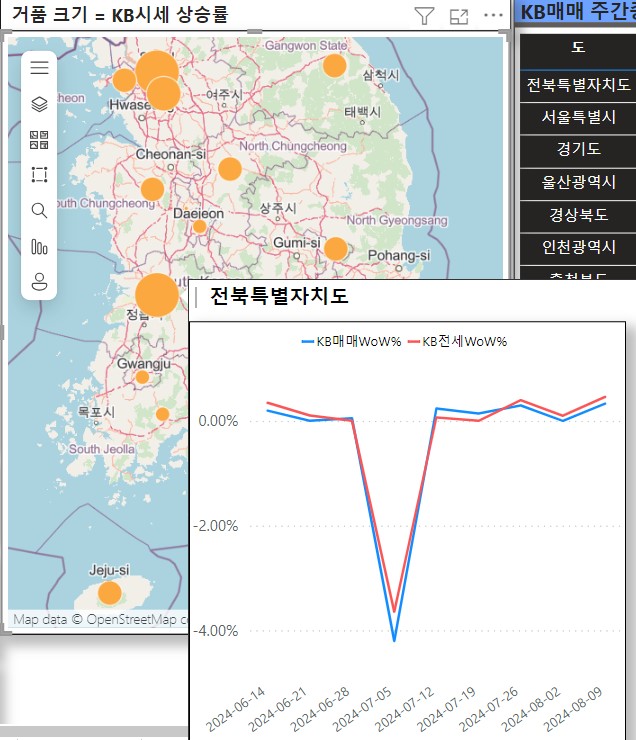Click the 0.00% y-axis label

218,421
